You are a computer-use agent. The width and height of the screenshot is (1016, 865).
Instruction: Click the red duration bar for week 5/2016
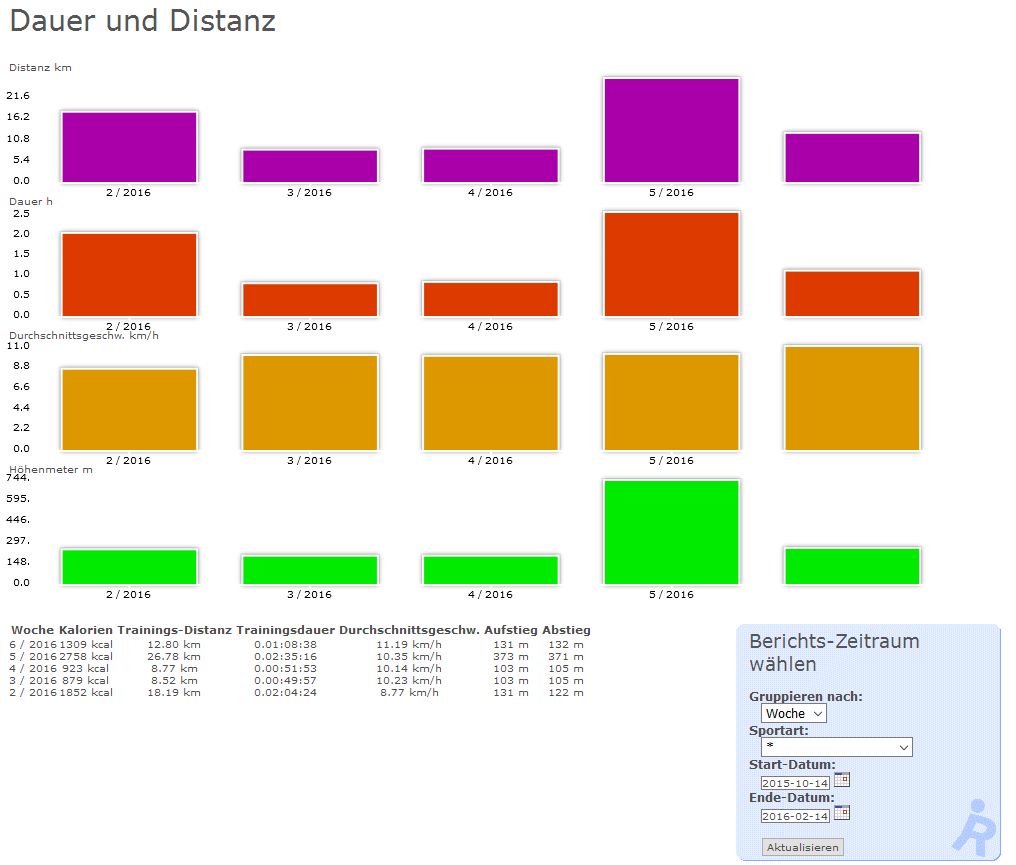click(x=671, y=264)
